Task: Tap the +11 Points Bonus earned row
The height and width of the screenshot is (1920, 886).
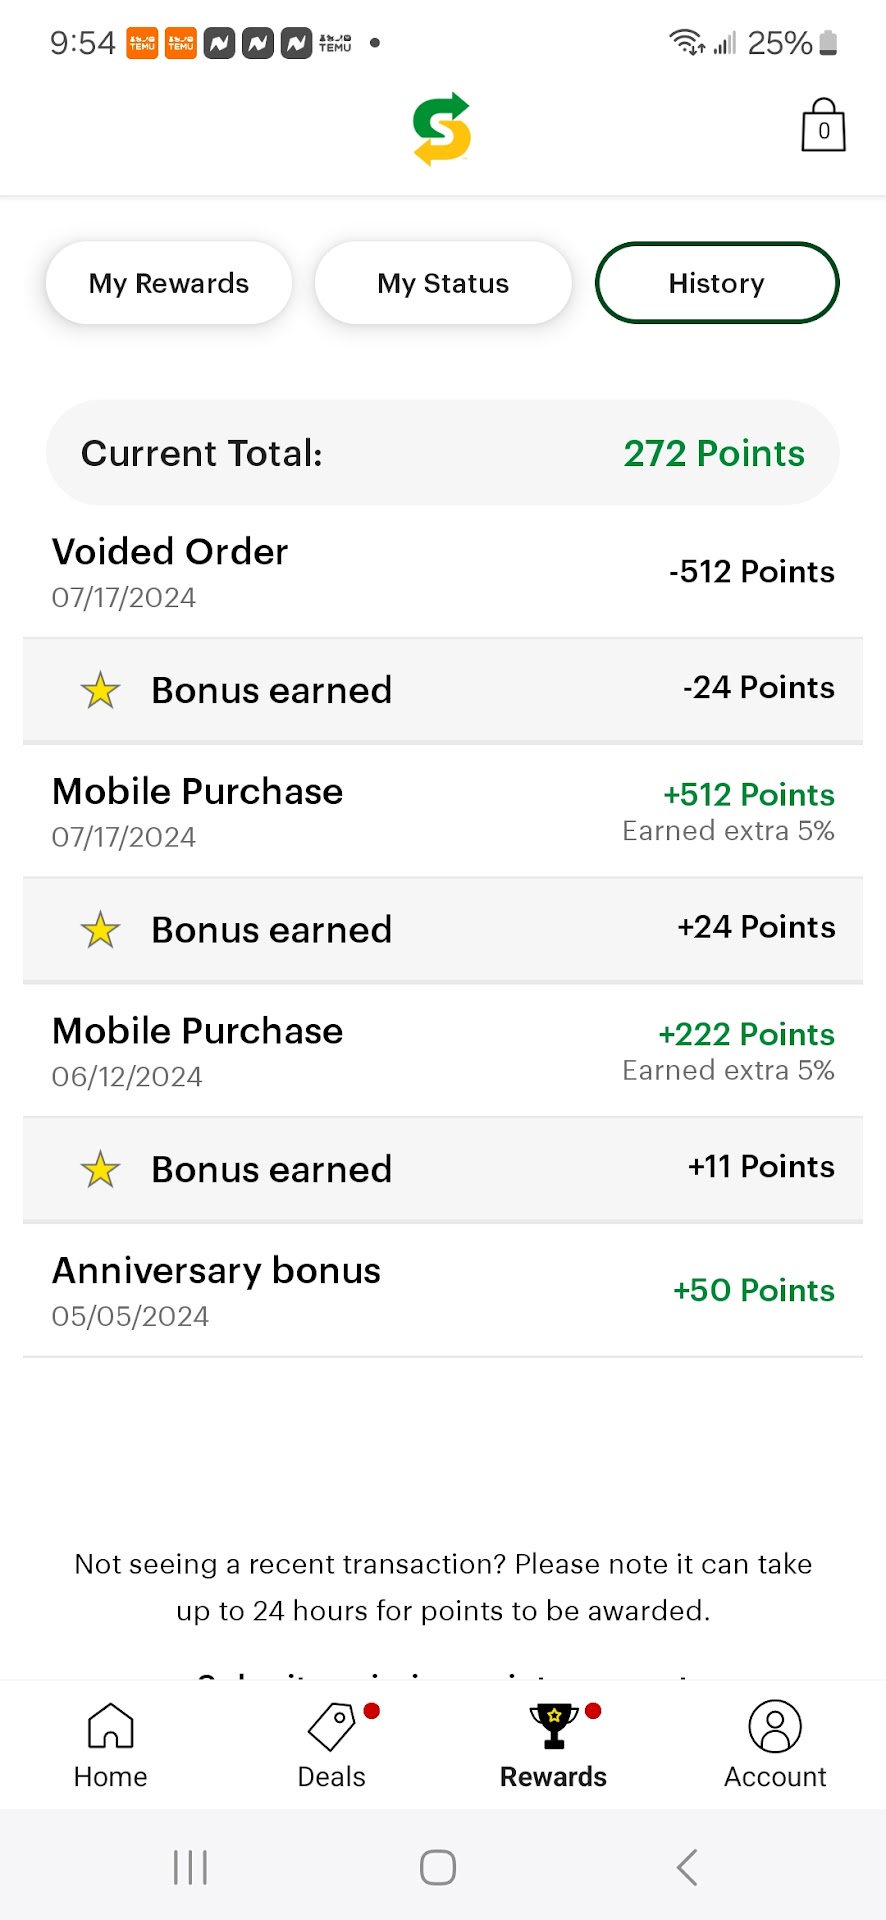Action: (442, 1169)
